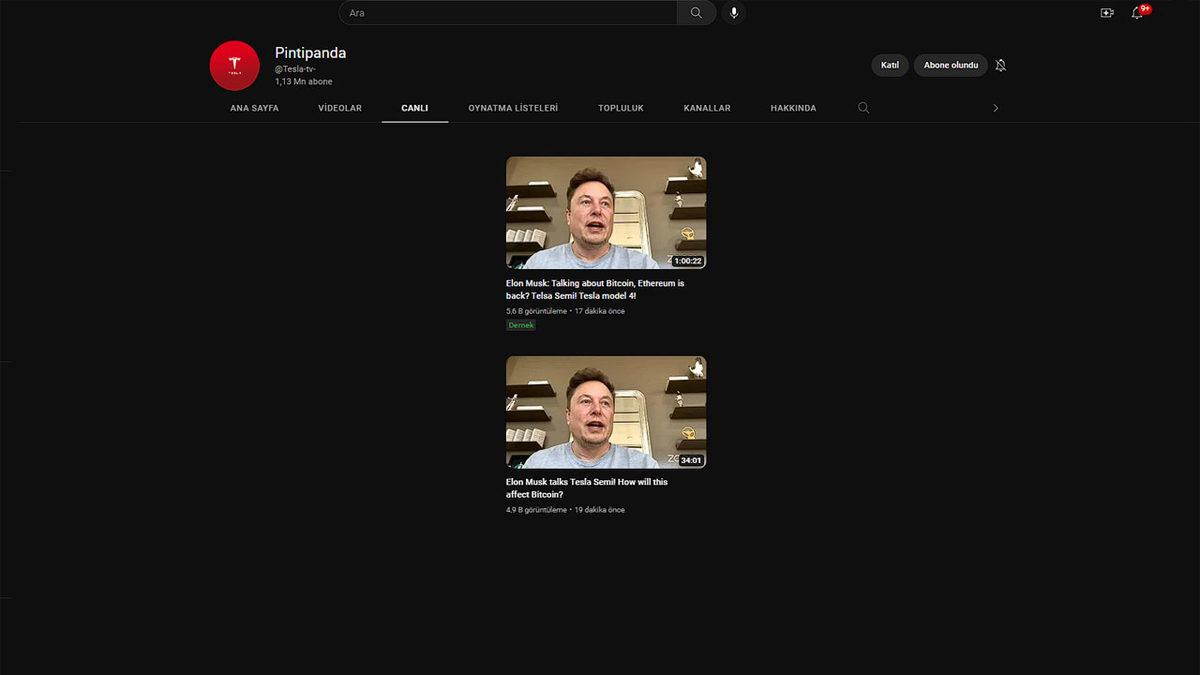The height and width of the screenshot is (675, 1200).
Task: Click the 34:01 video thumbnail
Action: 606,410
